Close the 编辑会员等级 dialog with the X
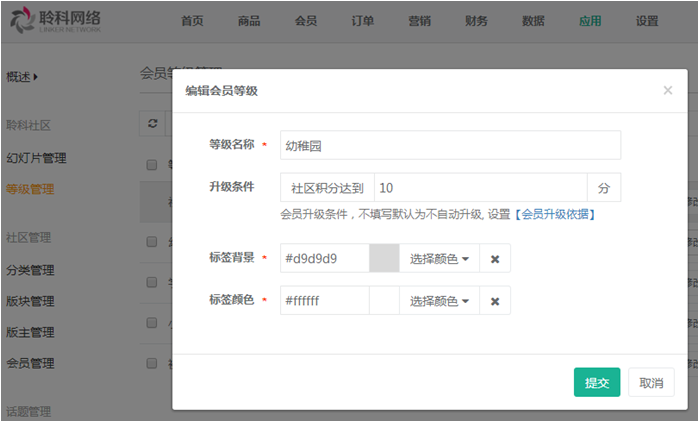This screenshot has width=700, height=422. click(x=668, y=90)
